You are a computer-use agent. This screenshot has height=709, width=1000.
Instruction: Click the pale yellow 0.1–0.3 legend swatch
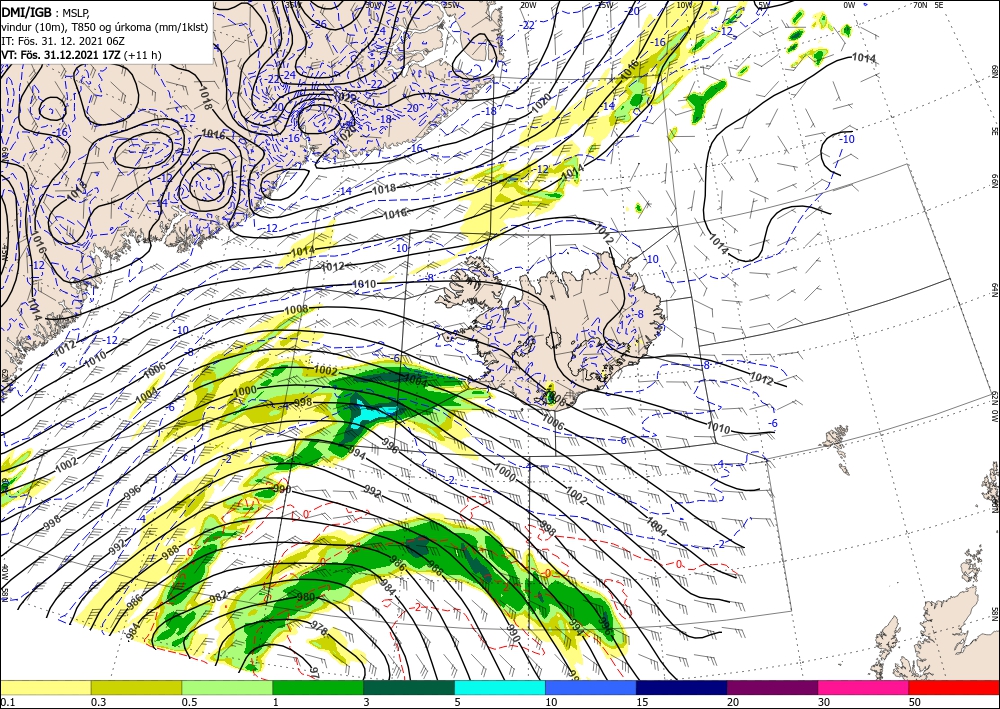(45, 687)
